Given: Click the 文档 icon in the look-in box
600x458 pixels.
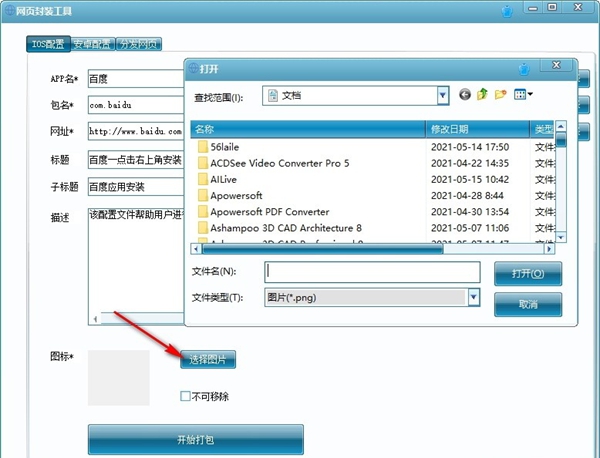Looking at the screenshot, I should [272, 95].
